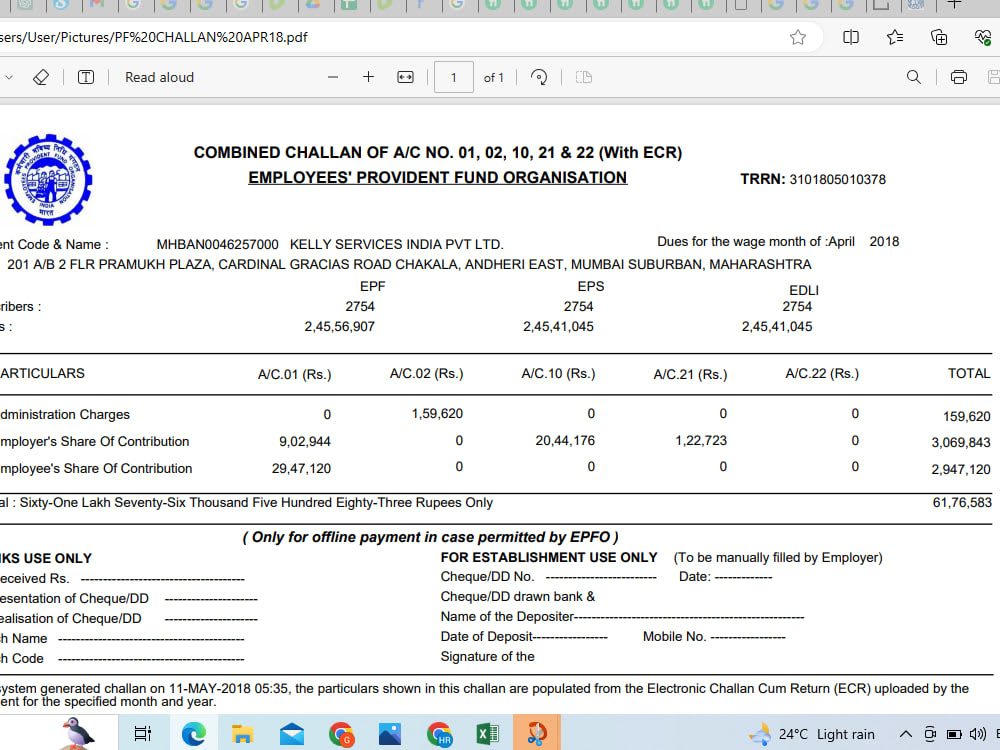
Task: Zoom in the PDF with plus
Action: [x=368, y=77]
